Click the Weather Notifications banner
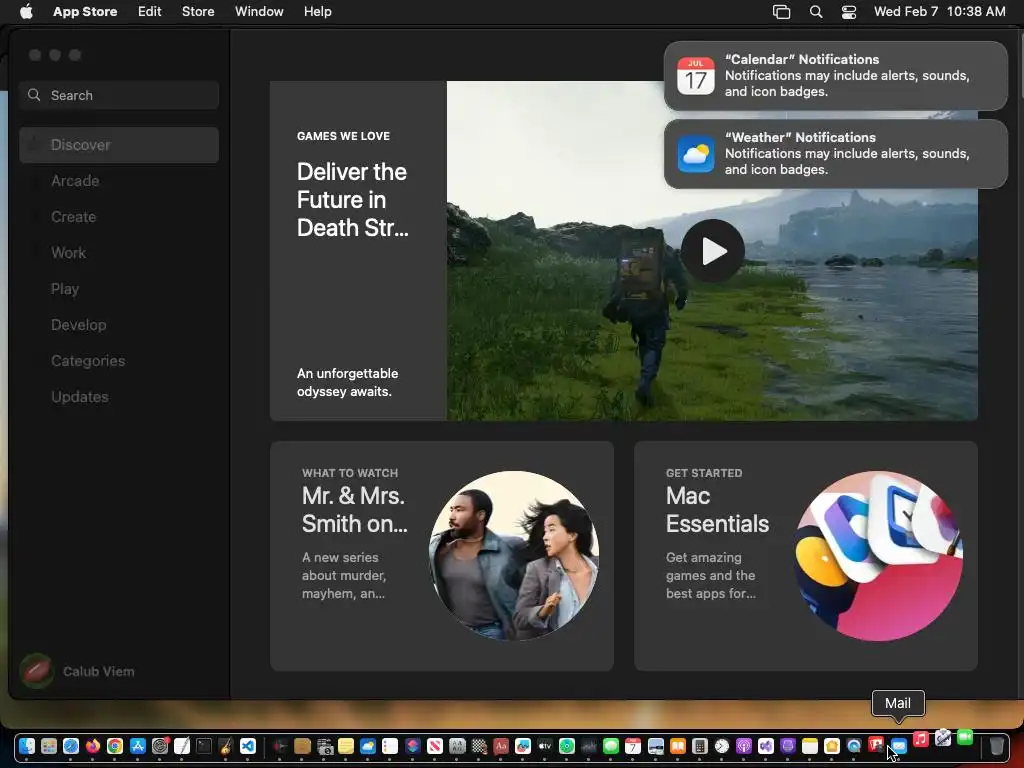Image resolution: width=1024 pixels, height=768 pixels. click(x=835, y=153)
